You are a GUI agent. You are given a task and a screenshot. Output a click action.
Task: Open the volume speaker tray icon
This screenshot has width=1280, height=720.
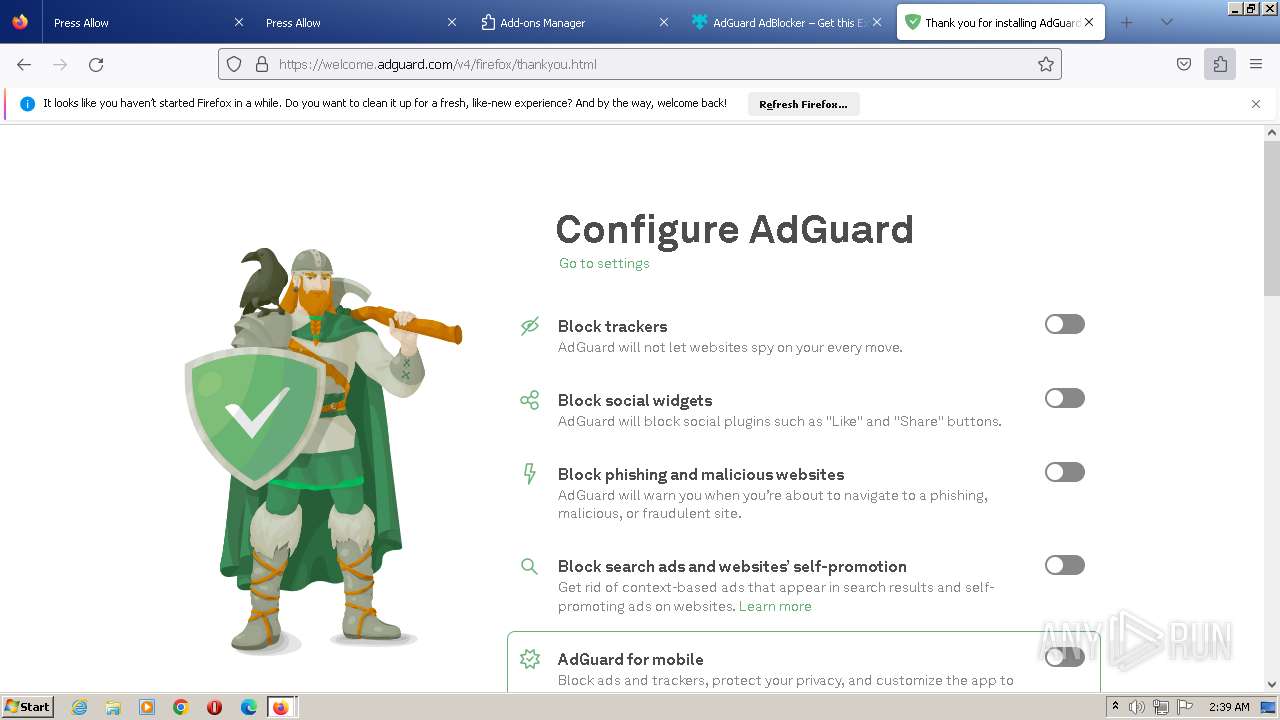pos(1137,707)
